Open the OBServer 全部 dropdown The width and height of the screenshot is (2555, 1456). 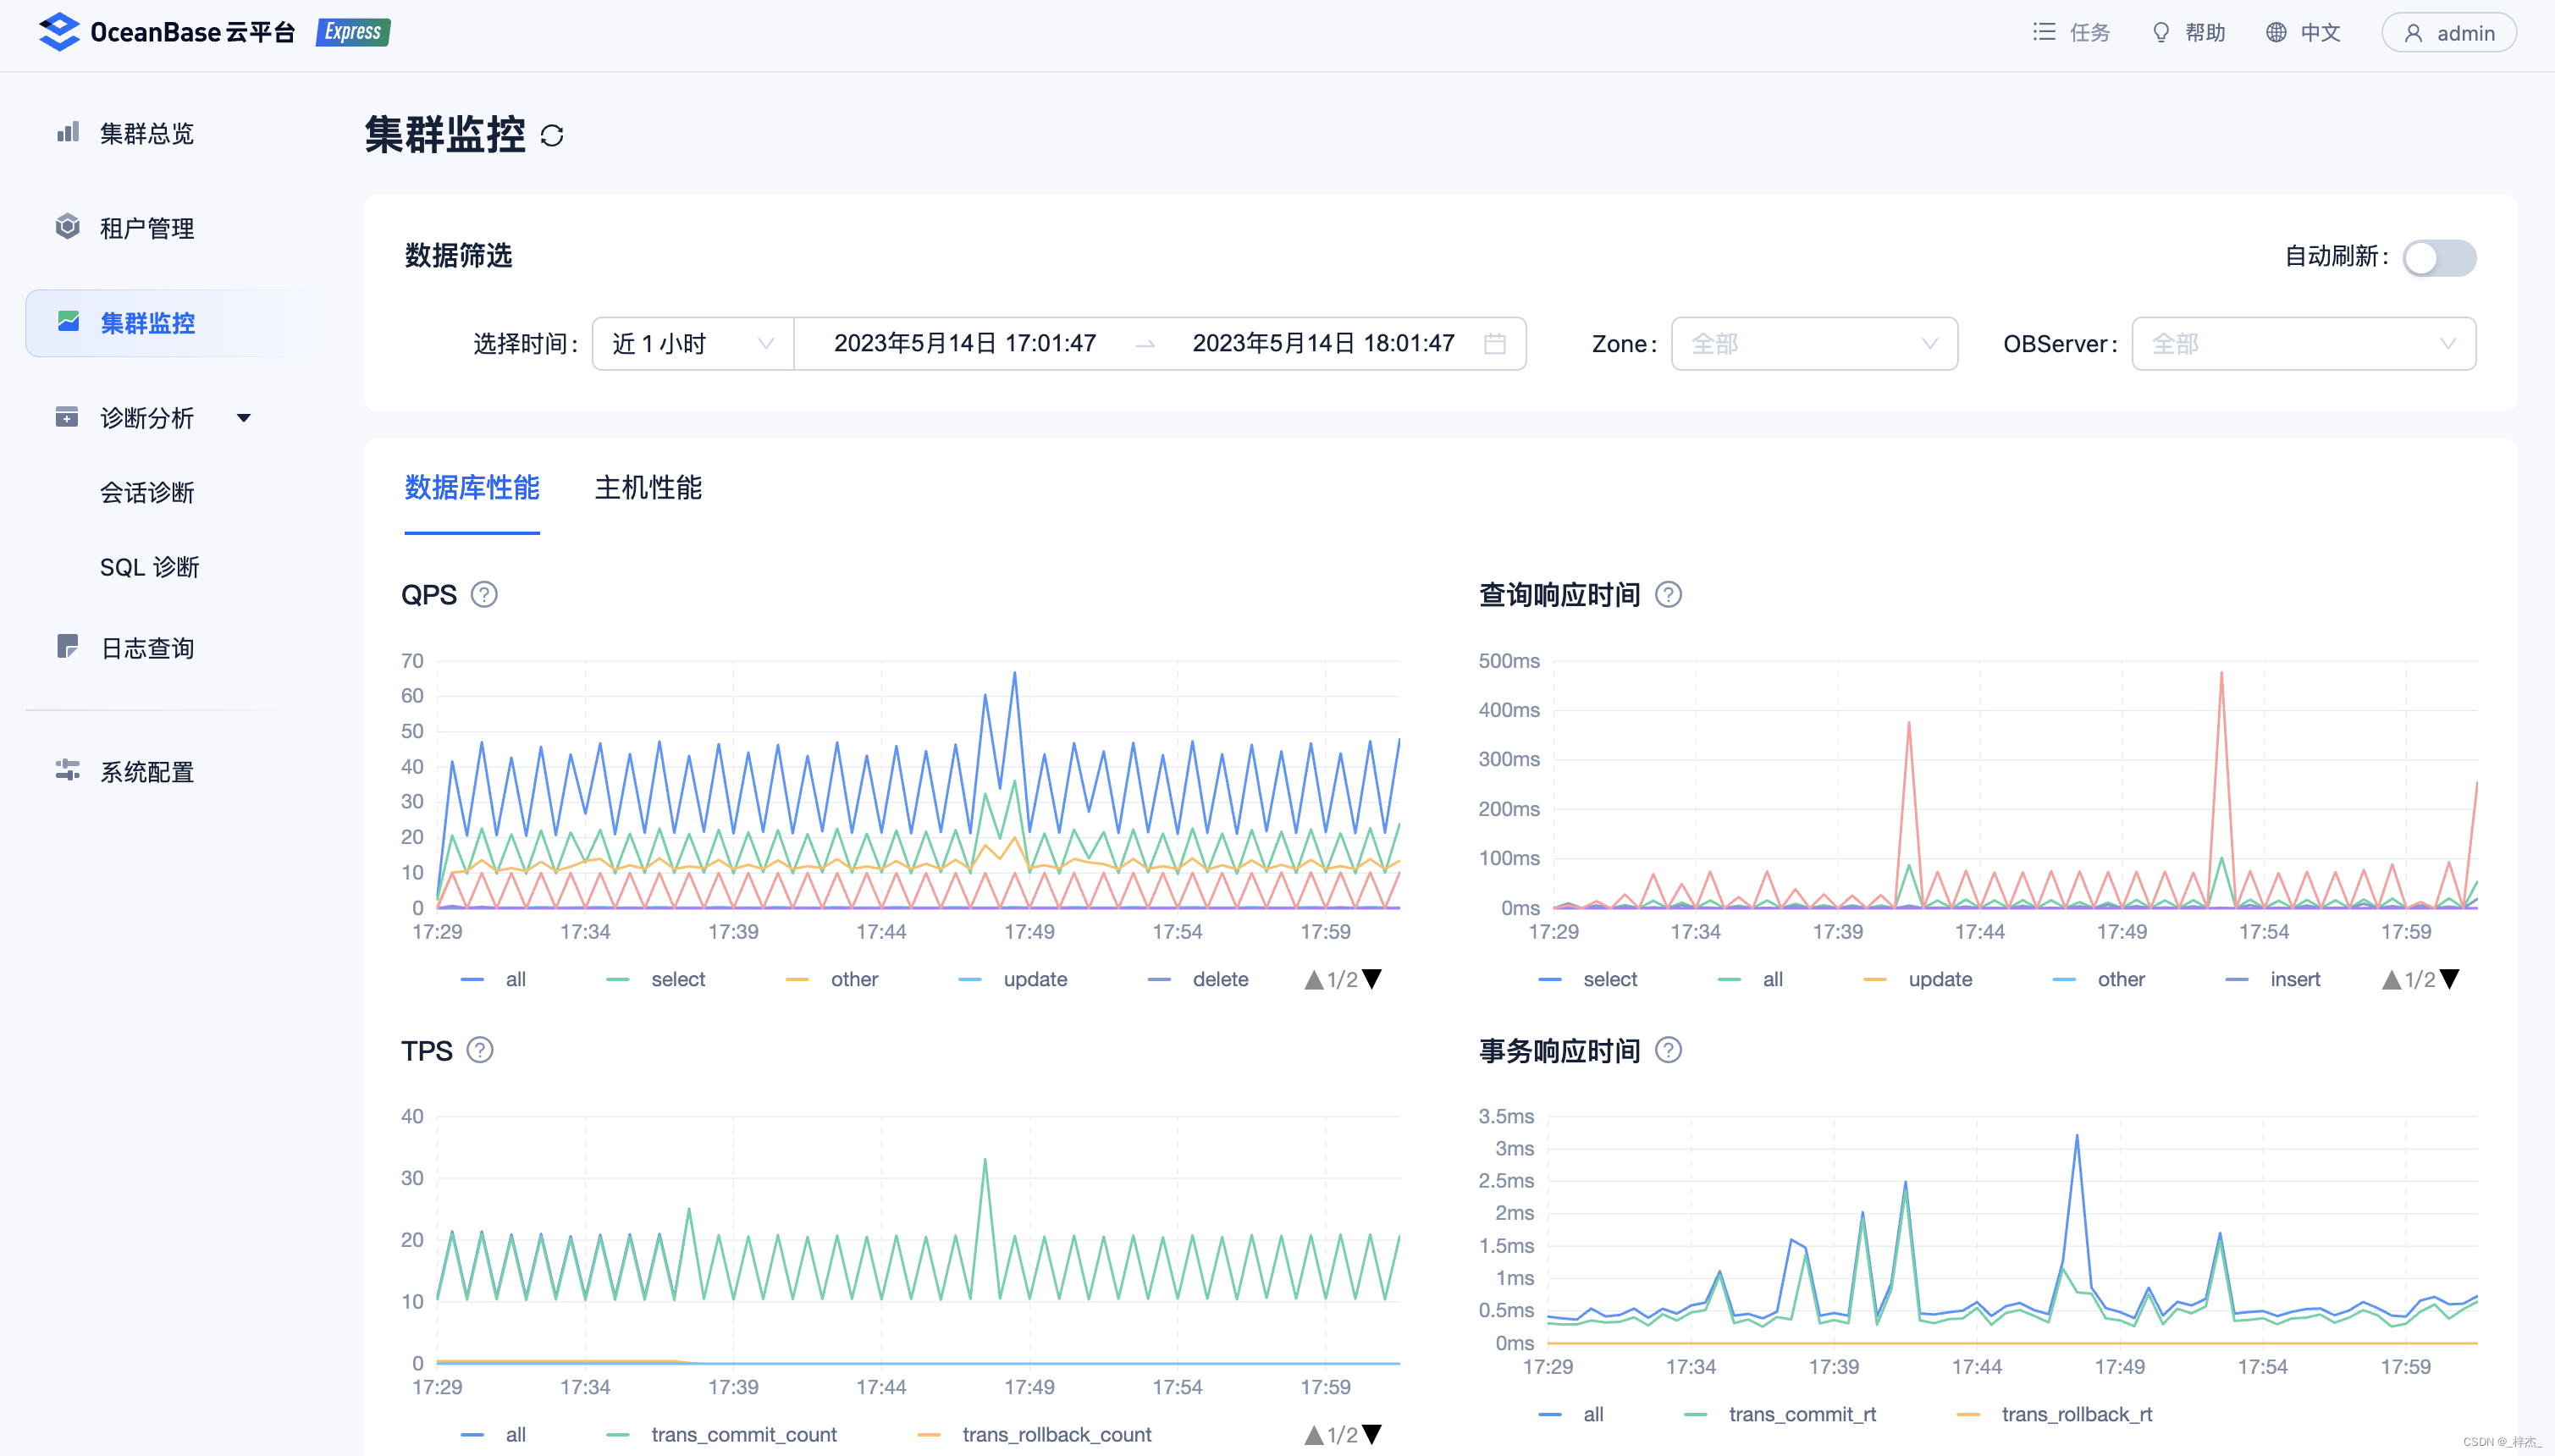pyautogui.click(x=2303, y=344)
